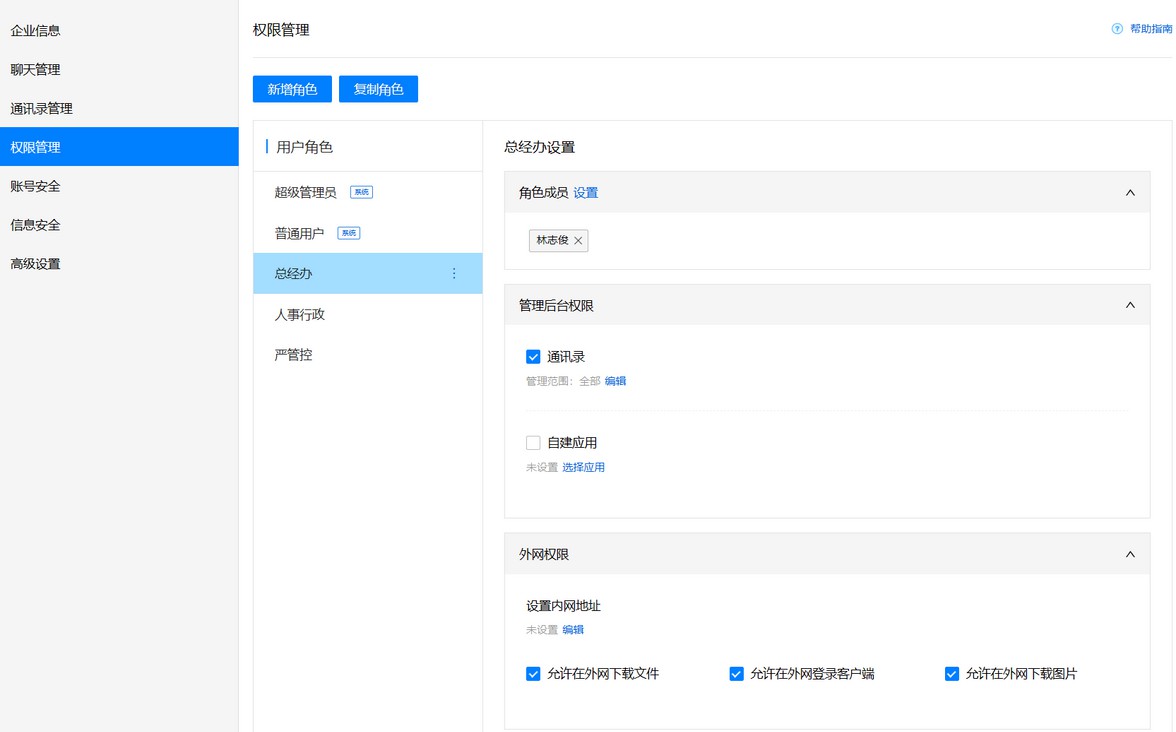Screen dimensions: 1176x732
Task: Open 账号安全 settings page
Action: click(36, 187)
